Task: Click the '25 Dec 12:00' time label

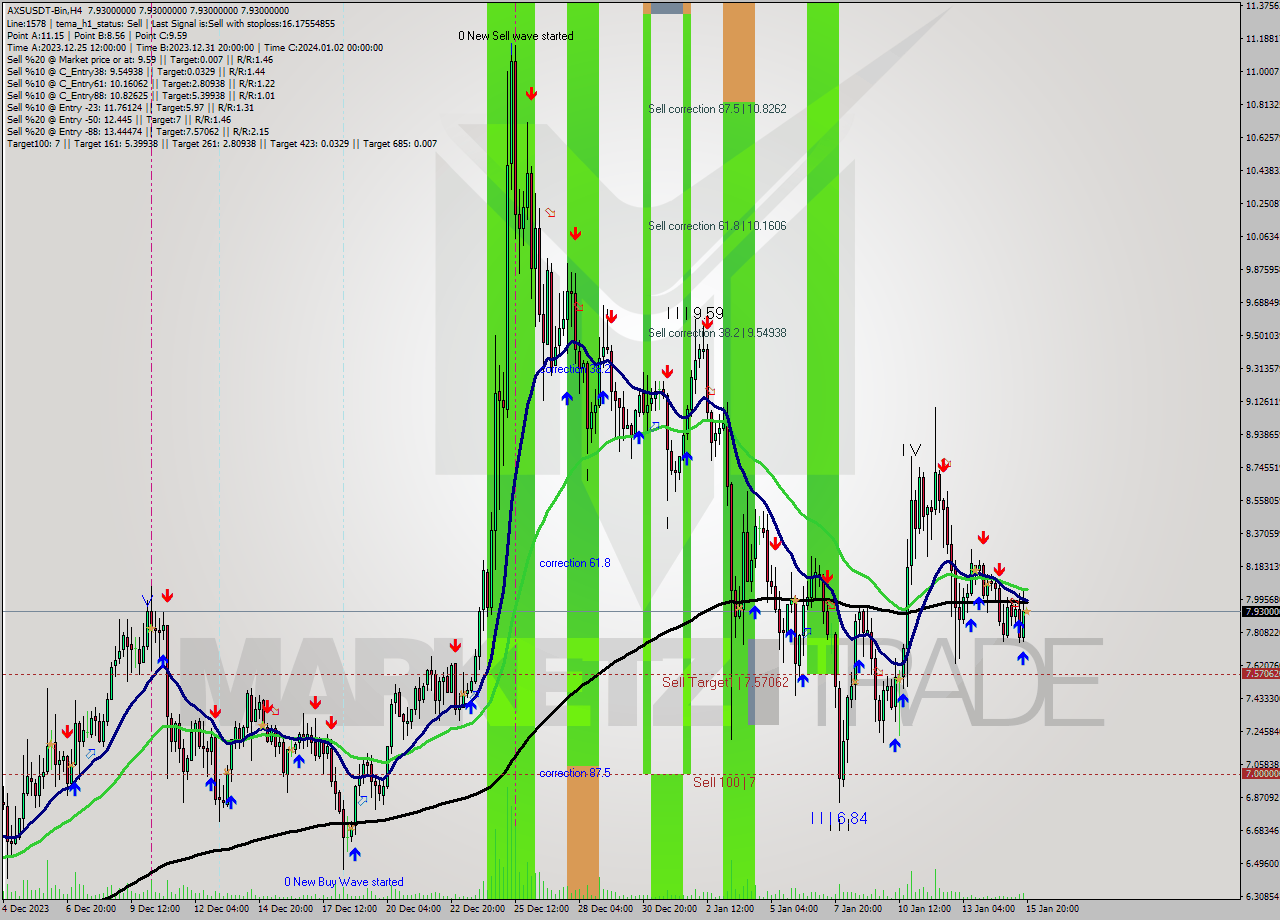Action: coord(541,909)
